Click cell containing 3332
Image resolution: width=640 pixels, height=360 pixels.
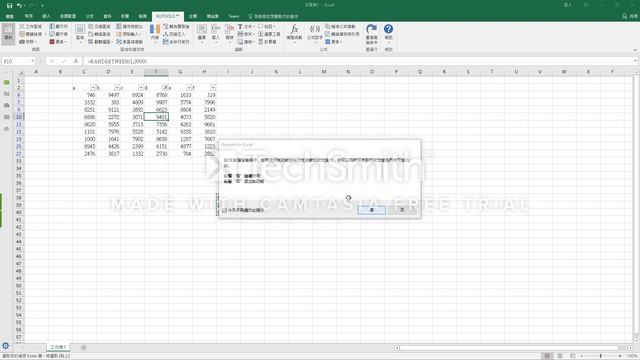(x=84, y=102)
